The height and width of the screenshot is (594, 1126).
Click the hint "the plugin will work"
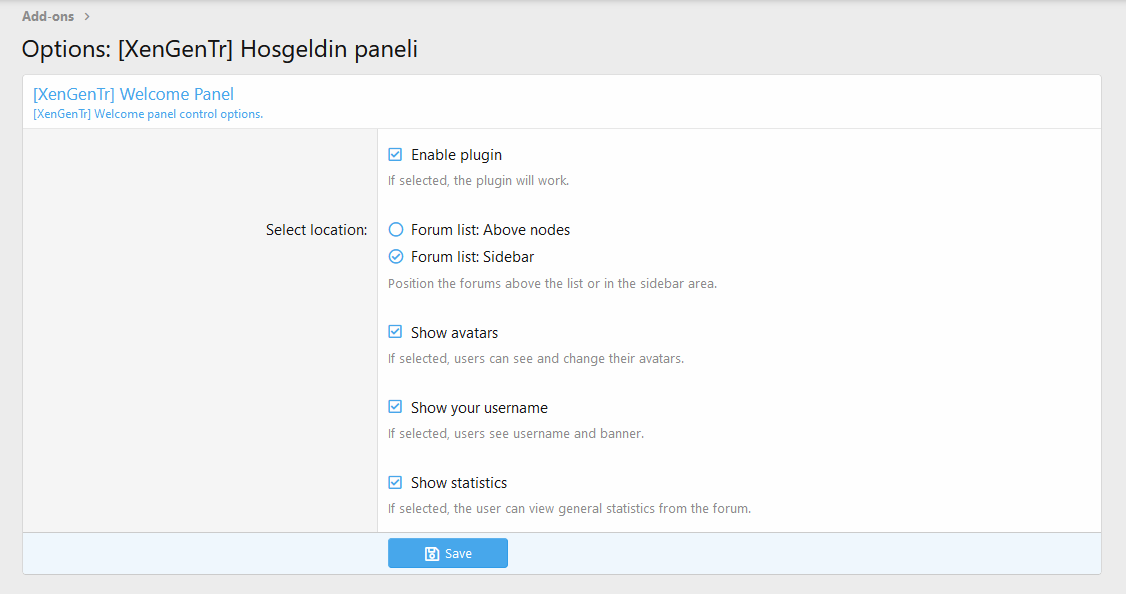[478, 181]
